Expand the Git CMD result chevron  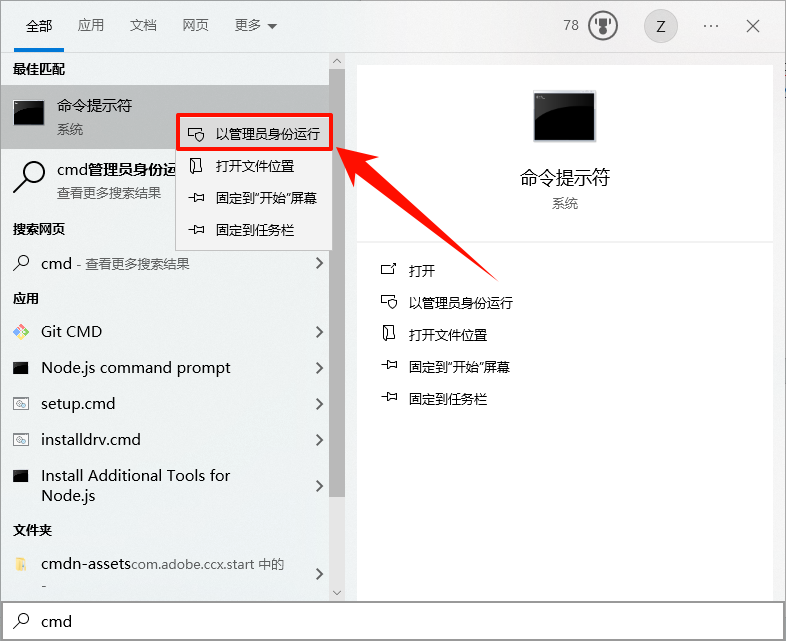coord(319,332)
